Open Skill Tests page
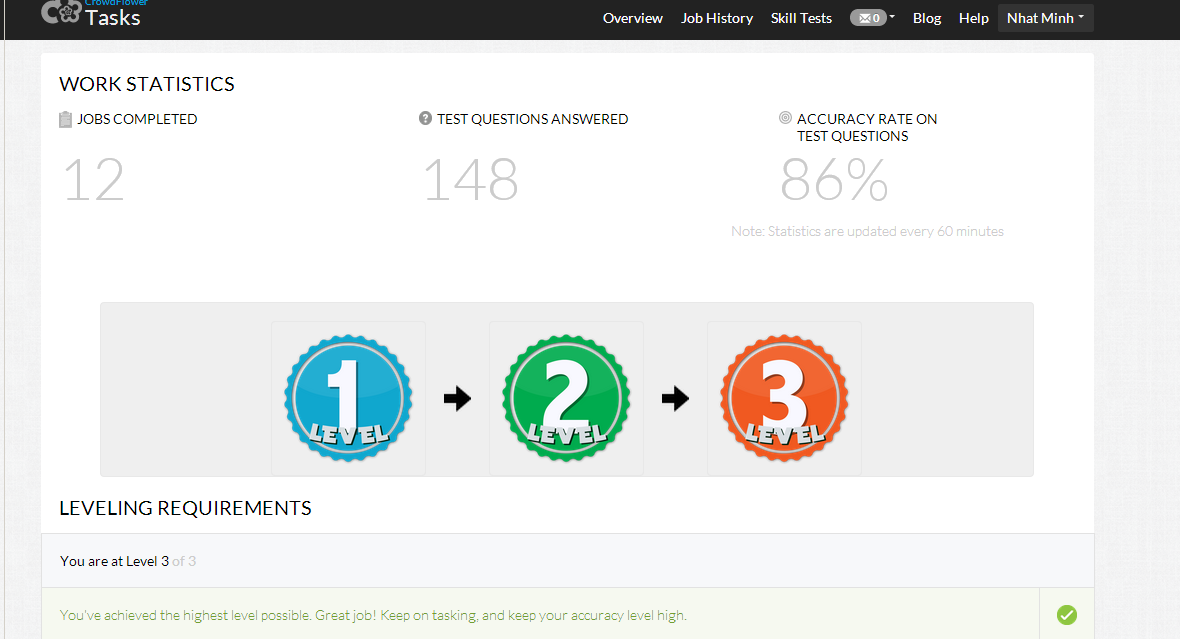 click(x=801, y=18)
